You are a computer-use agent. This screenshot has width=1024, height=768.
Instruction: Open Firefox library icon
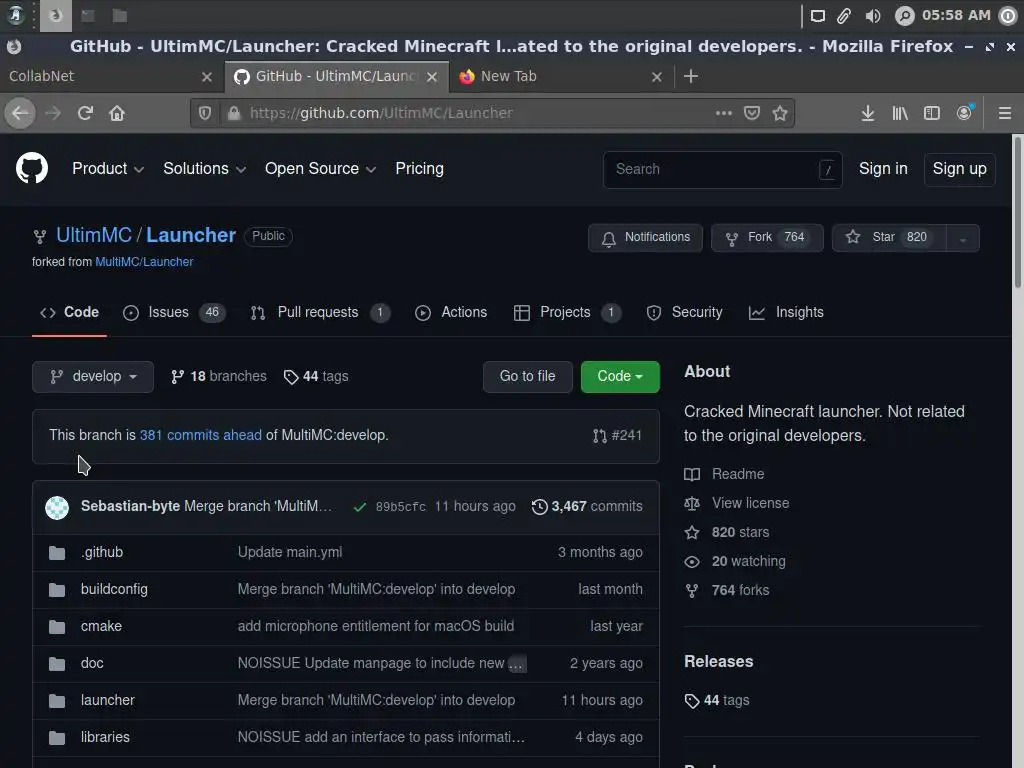click(900, 114)
